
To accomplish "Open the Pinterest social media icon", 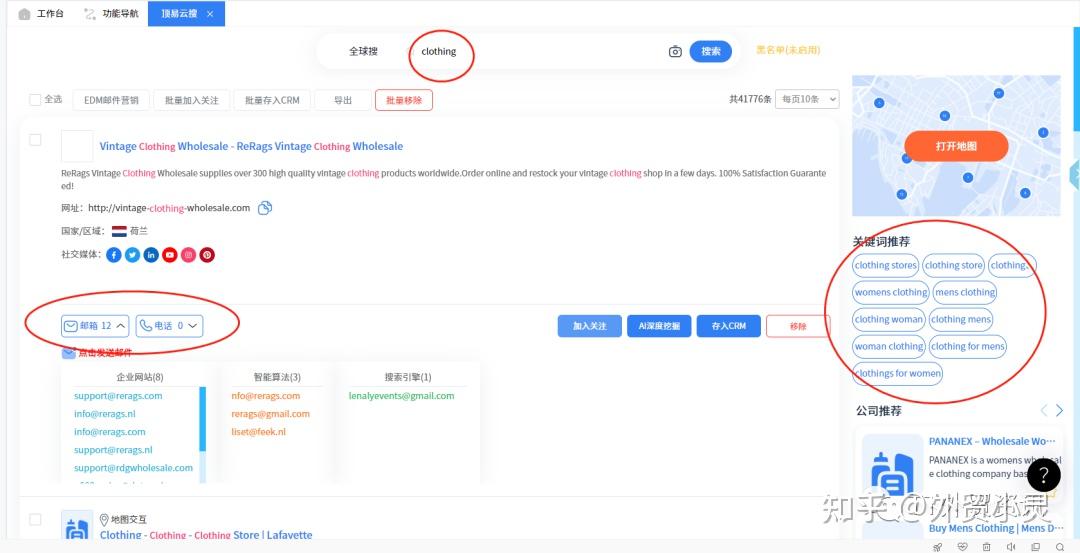I will [x=207, y=255].
